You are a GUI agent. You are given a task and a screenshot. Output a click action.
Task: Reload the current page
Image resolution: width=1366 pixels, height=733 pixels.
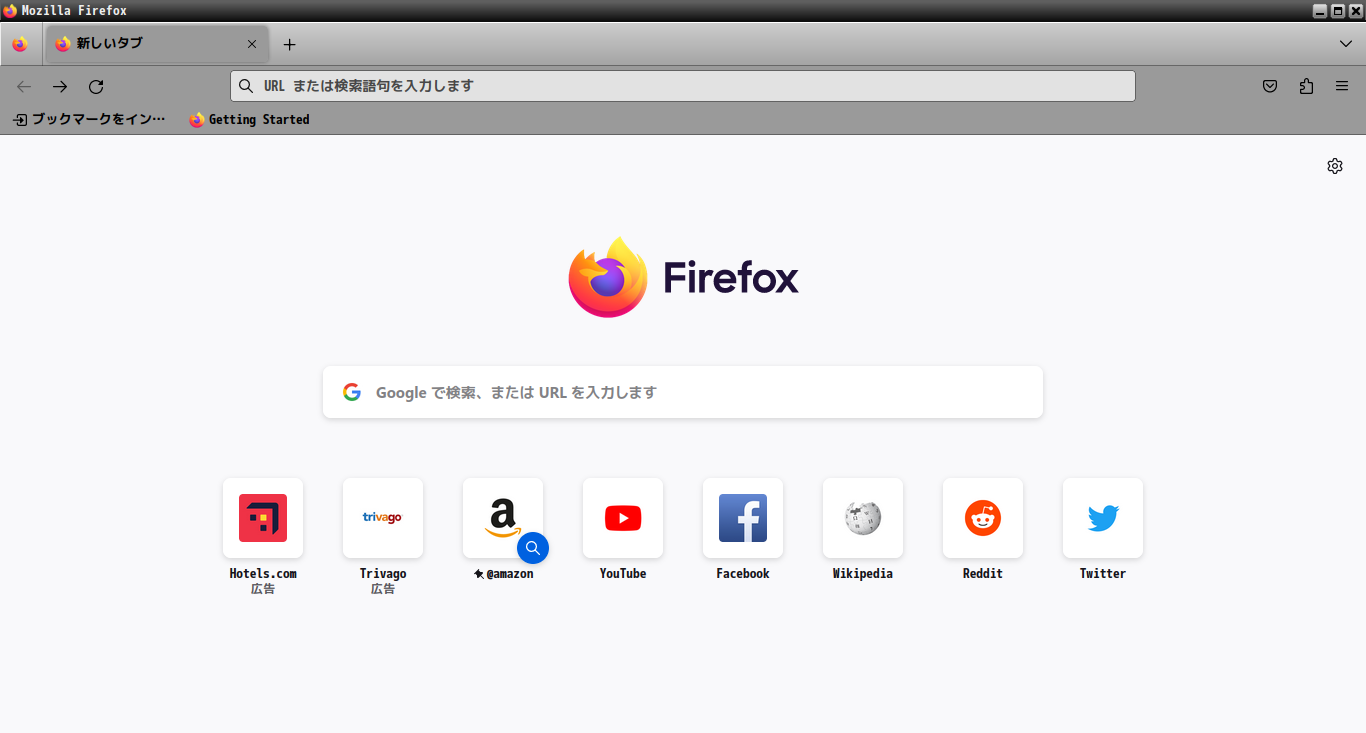(x=96, y=86)
